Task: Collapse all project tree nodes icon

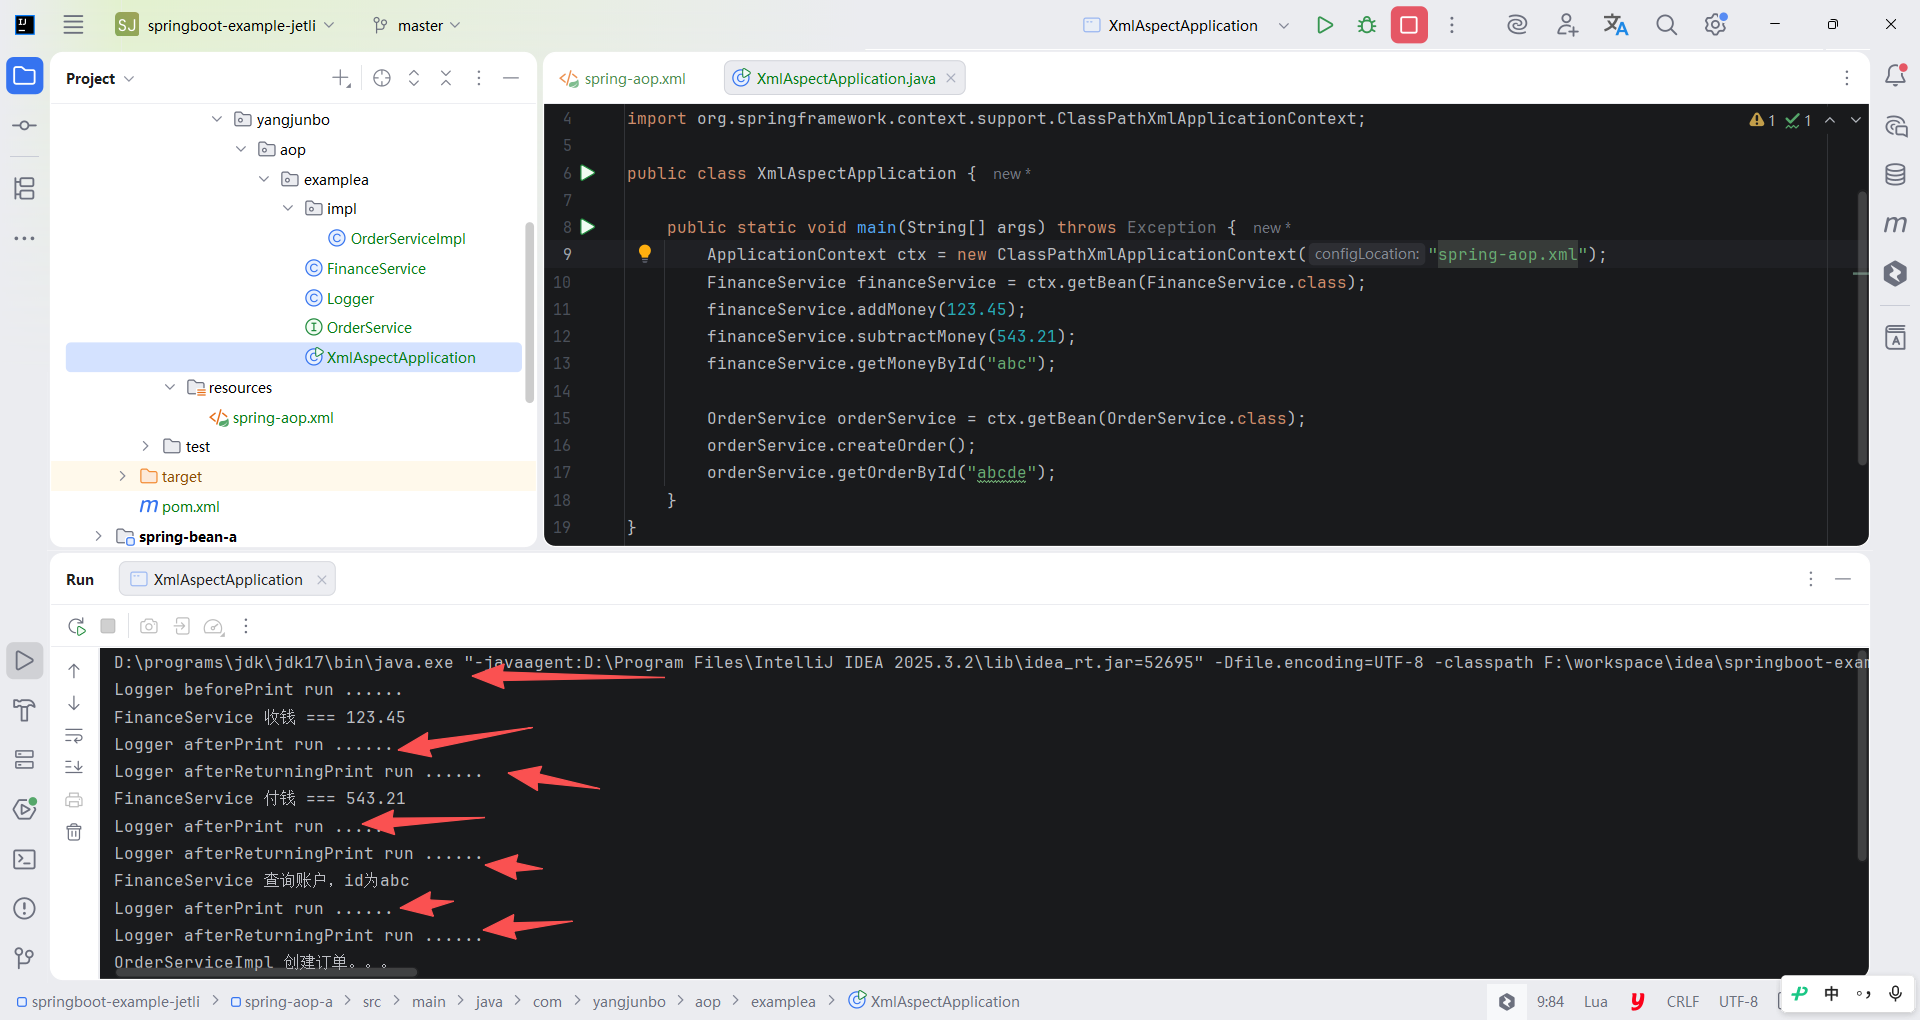Action: click(446, 78)
